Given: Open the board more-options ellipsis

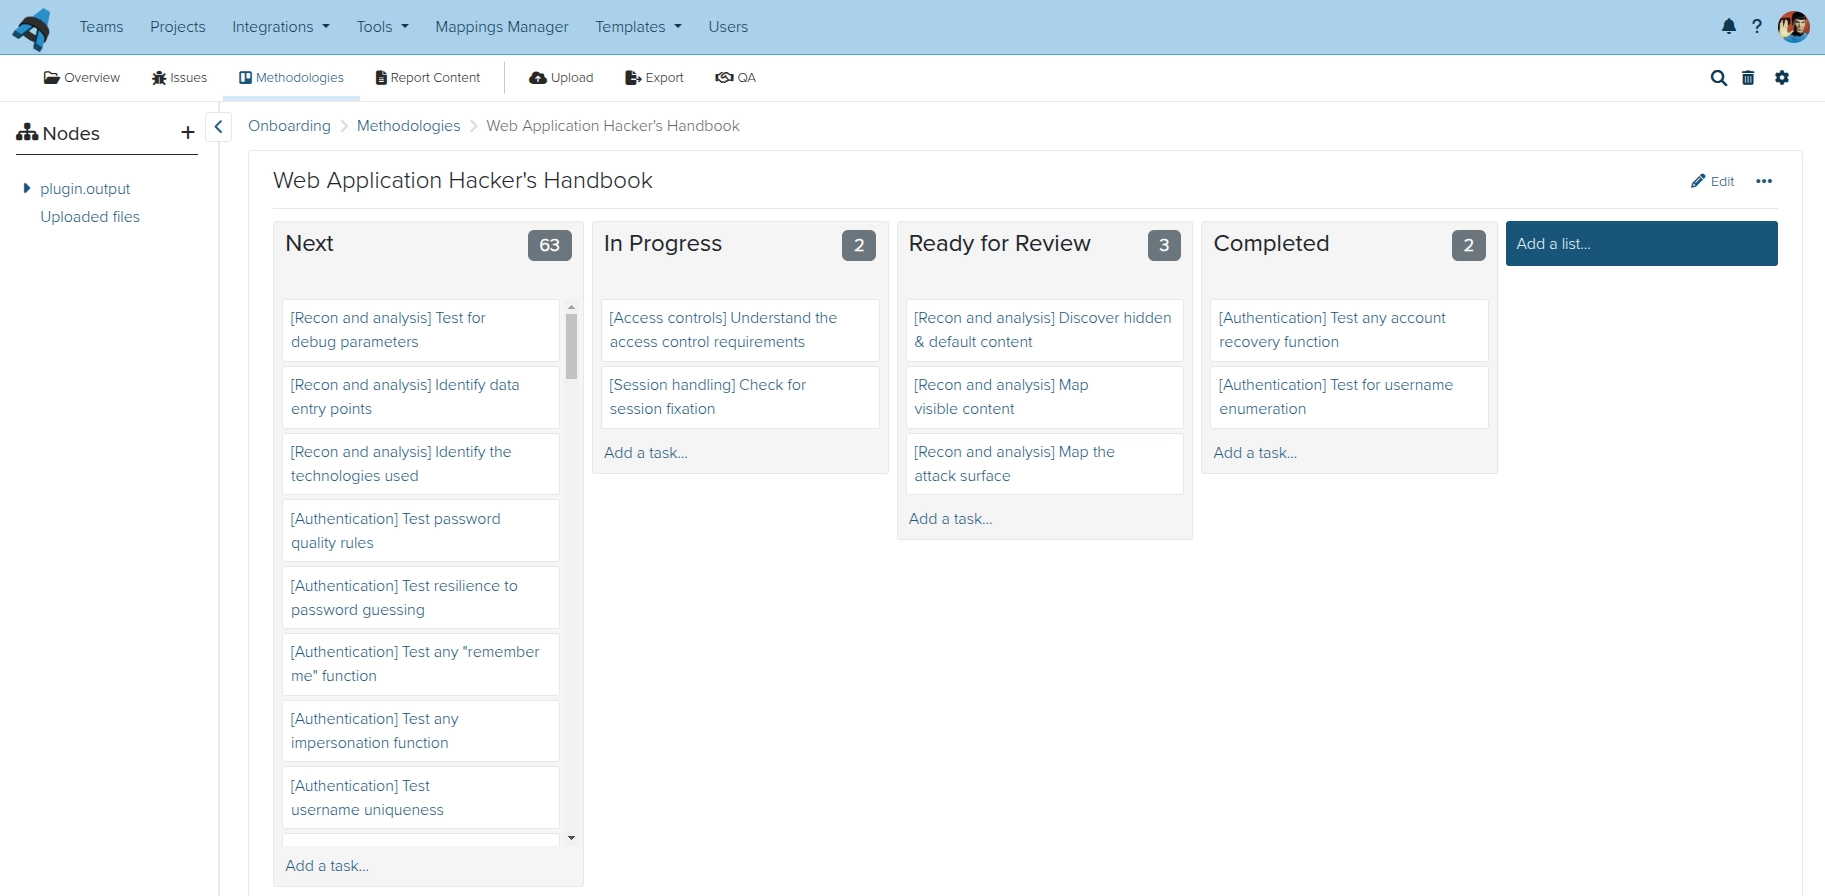Looking at the screenshot, I should click(x=1764, y=181).
